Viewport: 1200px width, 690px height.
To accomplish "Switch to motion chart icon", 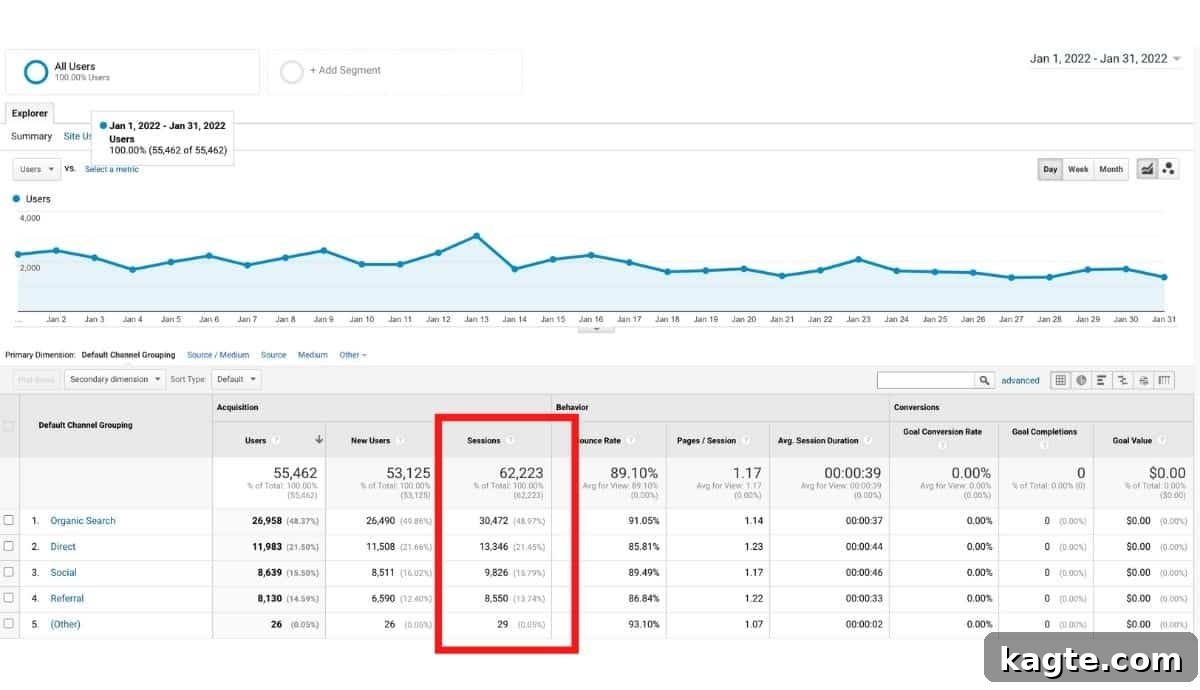I will pyautogui.click(x=1168, y=169).
